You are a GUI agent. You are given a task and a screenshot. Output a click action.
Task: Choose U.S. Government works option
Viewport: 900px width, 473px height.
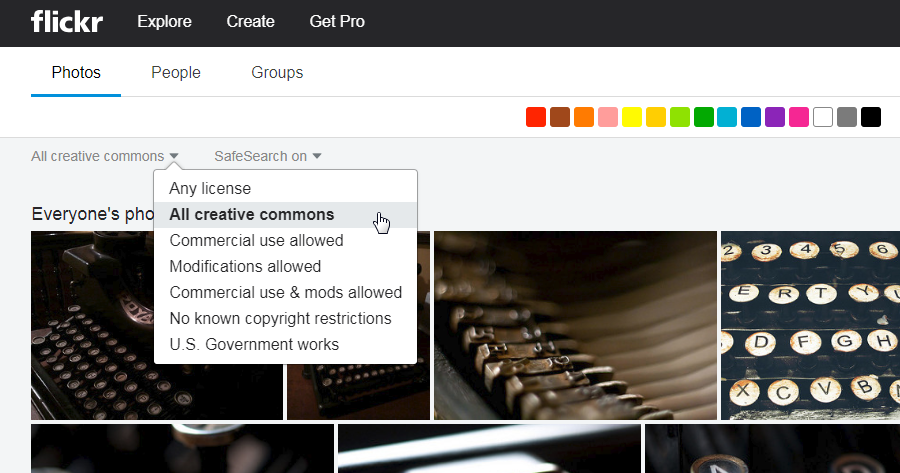coord(254,345)
